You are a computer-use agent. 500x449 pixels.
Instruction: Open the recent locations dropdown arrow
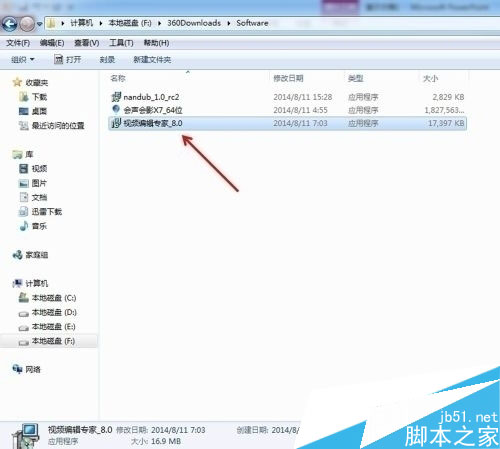pos(40,24)
